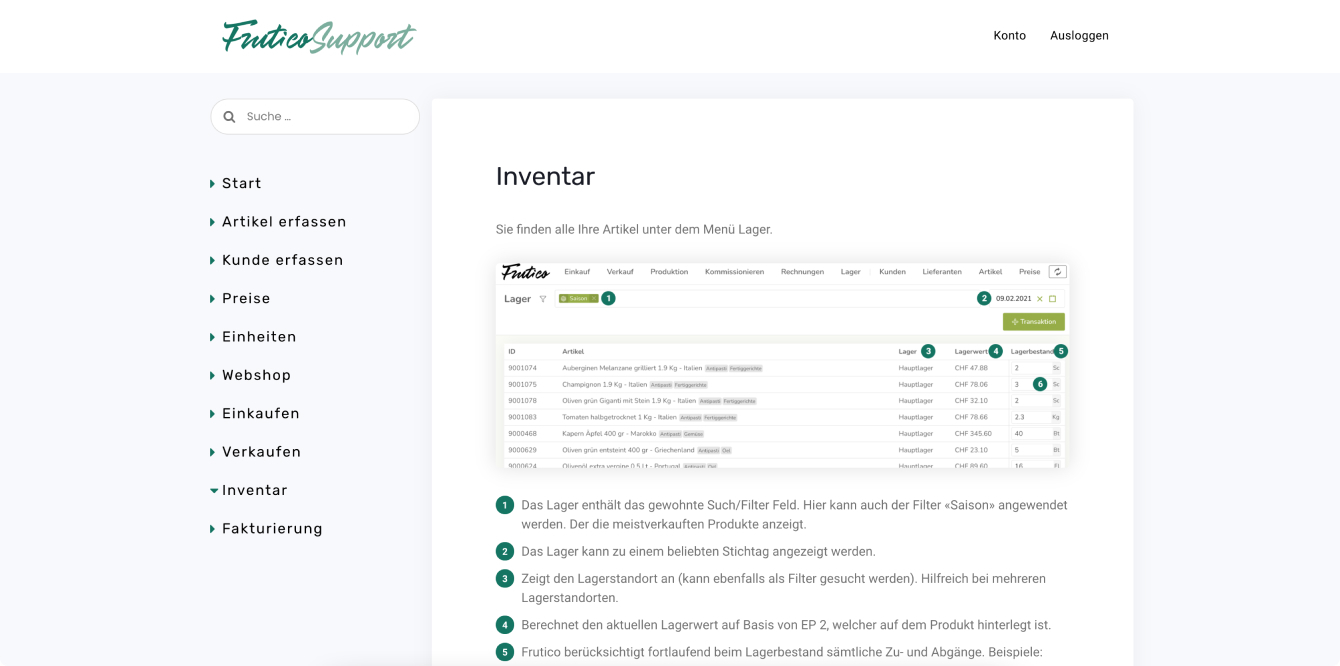Focus the Suche search field
This screenshot has height=666, width=1340.
315,116
